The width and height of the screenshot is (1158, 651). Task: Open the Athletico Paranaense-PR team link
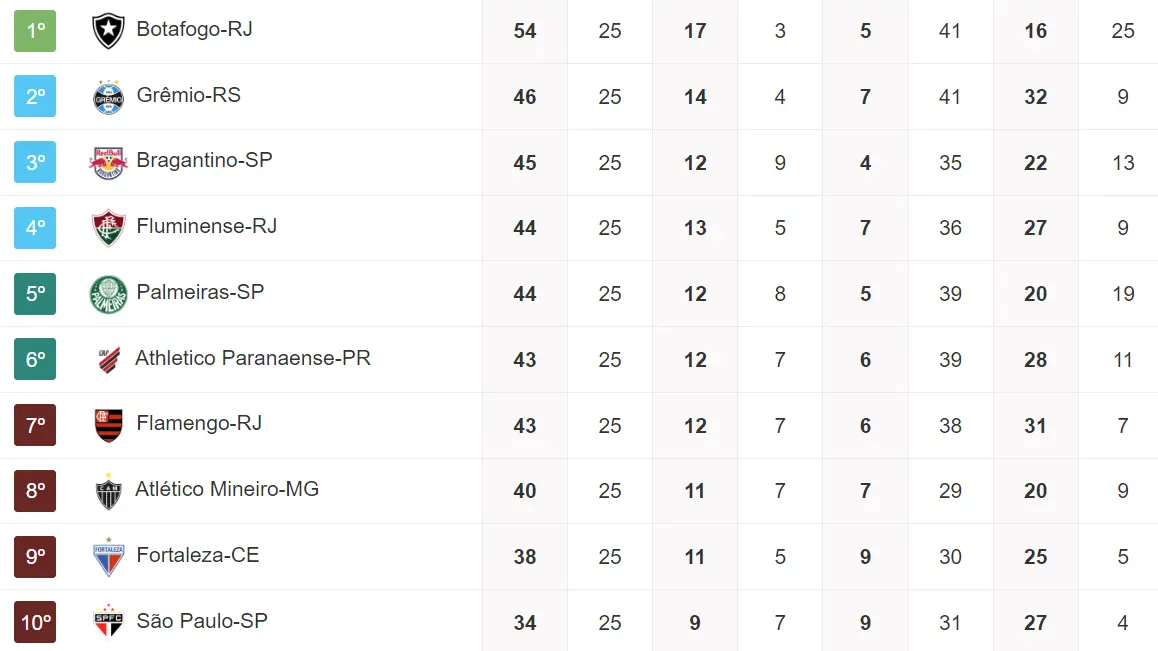click(x=253, y=358)
